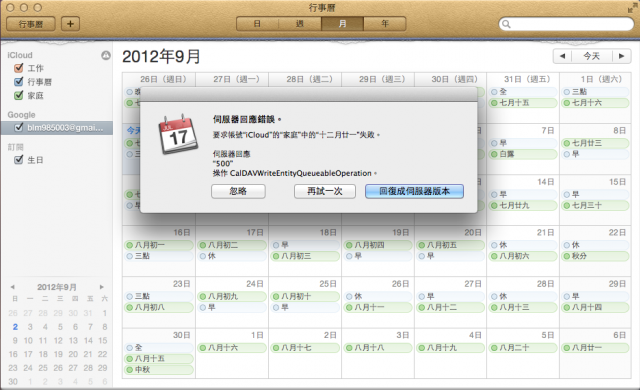This screenshot has width=640, height=390.
Task: Add a new event with the plus button
Action: pos(70,24)
